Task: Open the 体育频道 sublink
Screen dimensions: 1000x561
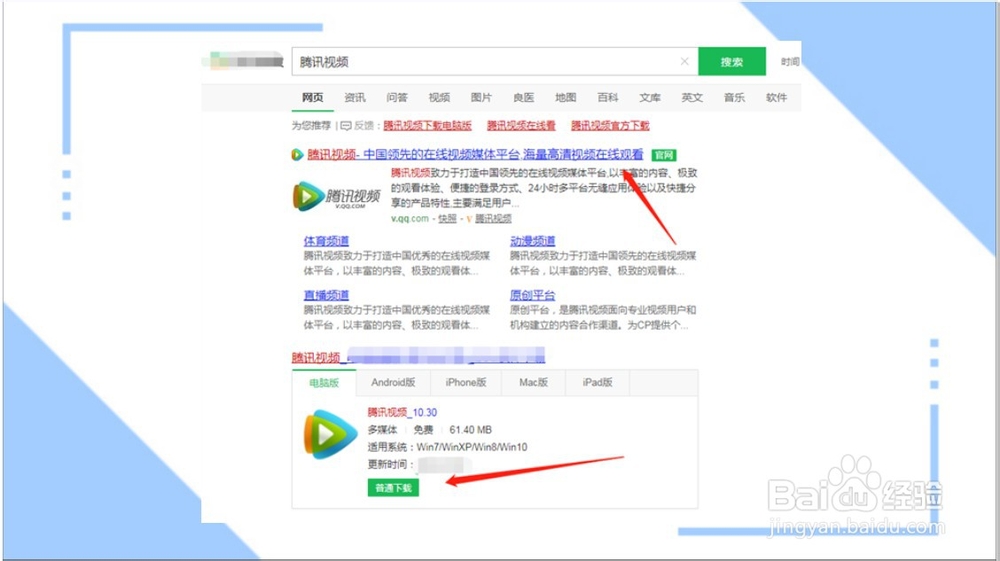Action: [326, 241]
